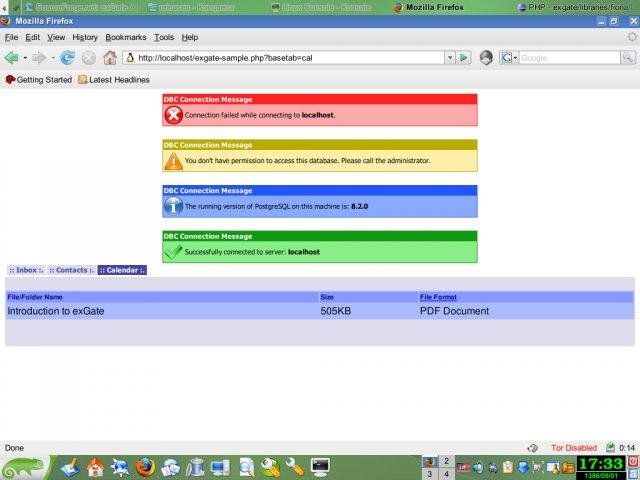
Task: Open the openSUSE start menu
Action: click(24, 468)
